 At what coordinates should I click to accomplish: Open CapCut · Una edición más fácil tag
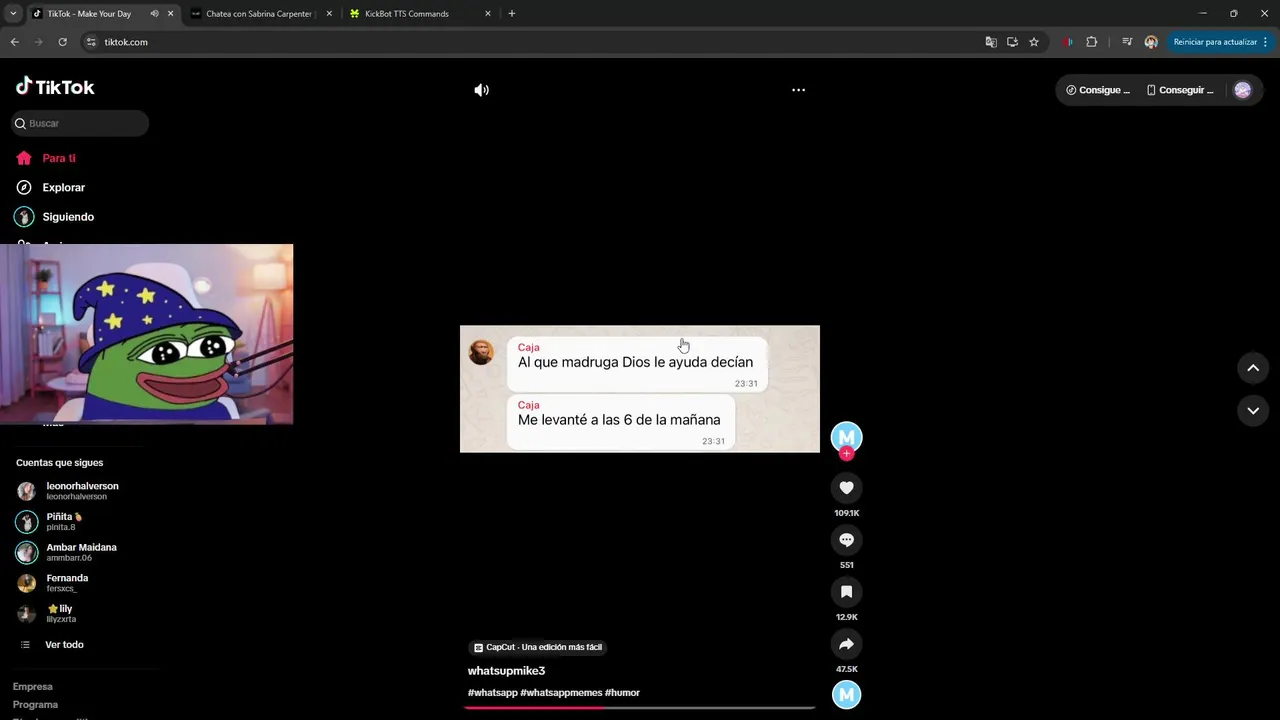(538, 647)
